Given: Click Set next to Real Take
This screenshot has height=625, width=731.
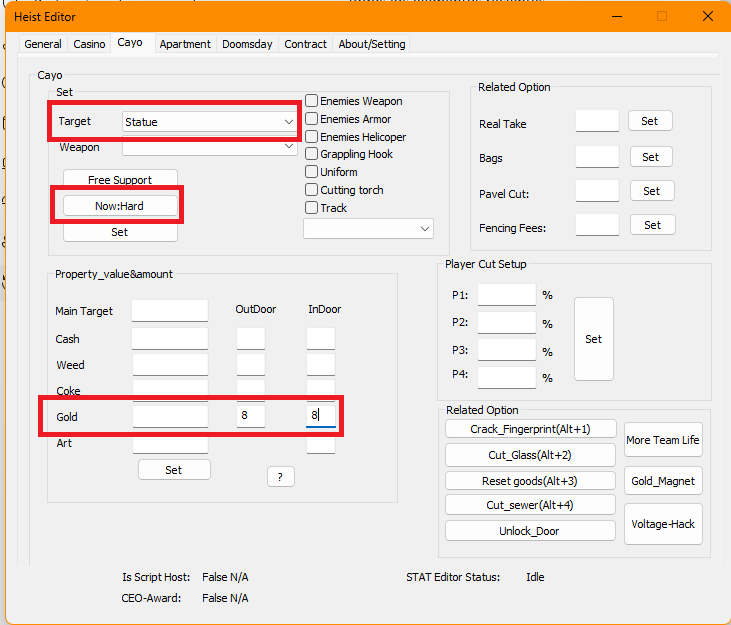Looking at the screenshot, I should pyautogui.click(x=650, y=121).
